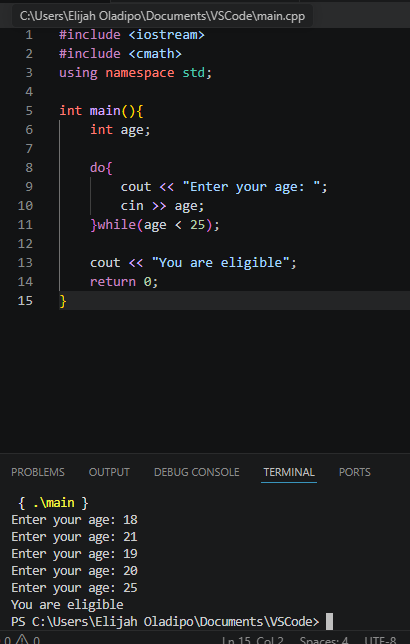The image size is (410, 644).
Task: Select the TERMINAL panel tab
Action: (x=289, y=472)
